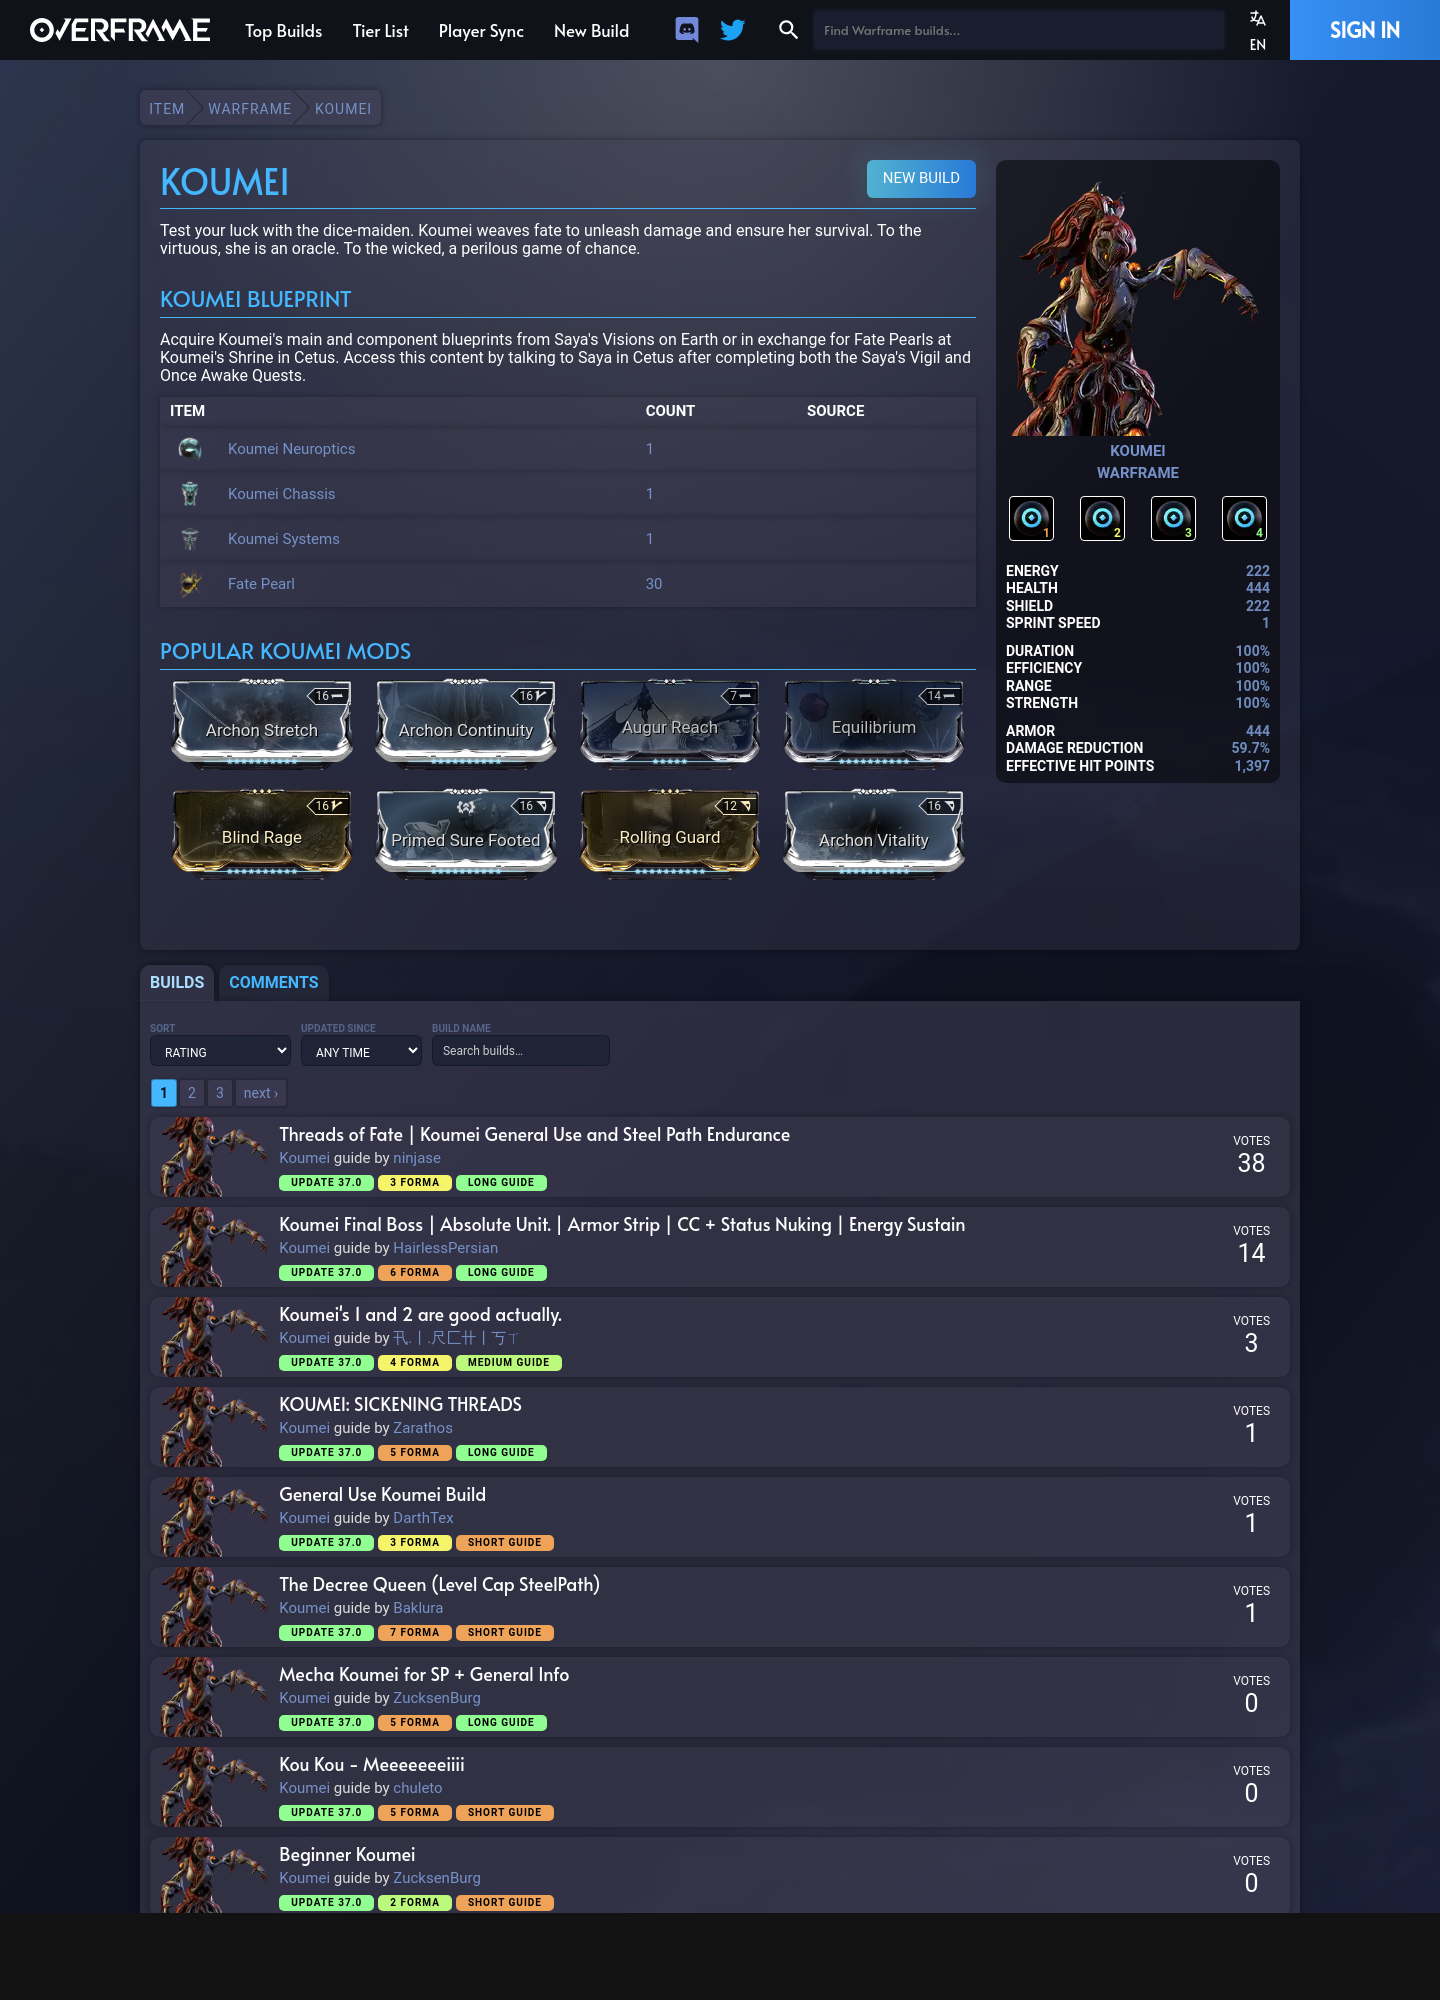
Task: Open Koumei Systems link
Action: pos(284,539)
